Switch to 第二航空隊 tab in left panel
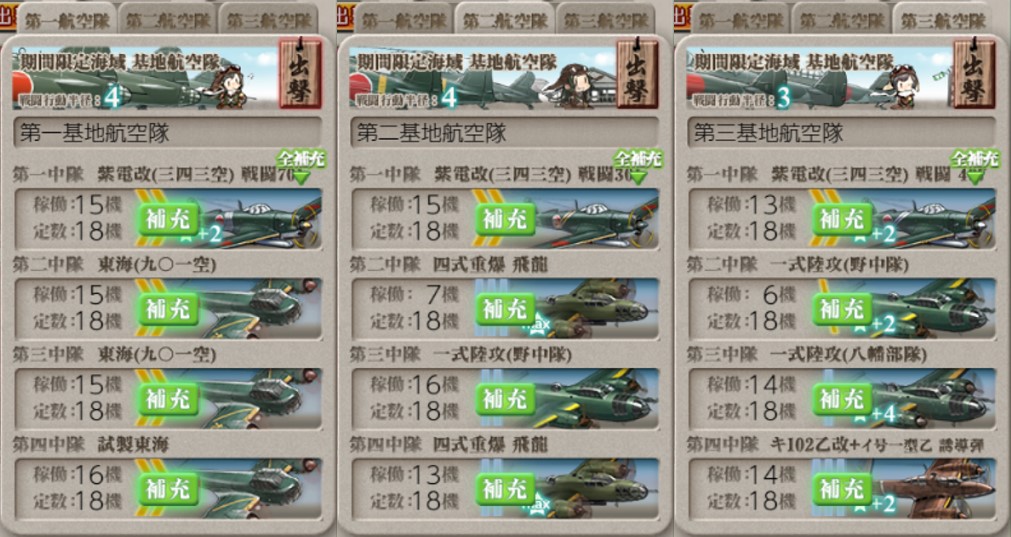This screenshot has height=537, width=1011. (x=166, y=19)
